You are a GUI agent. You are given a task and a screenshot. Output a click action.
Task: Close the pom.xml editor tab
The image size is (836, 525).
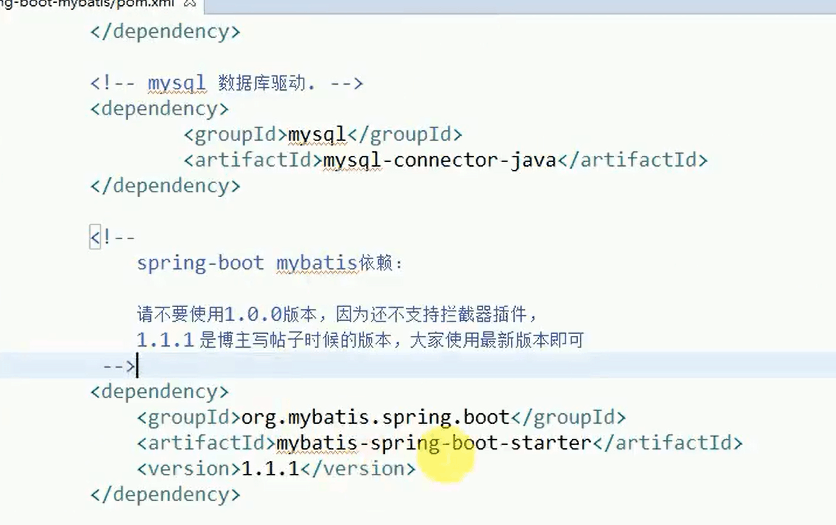pyautogui.click(x=190, y=3)
